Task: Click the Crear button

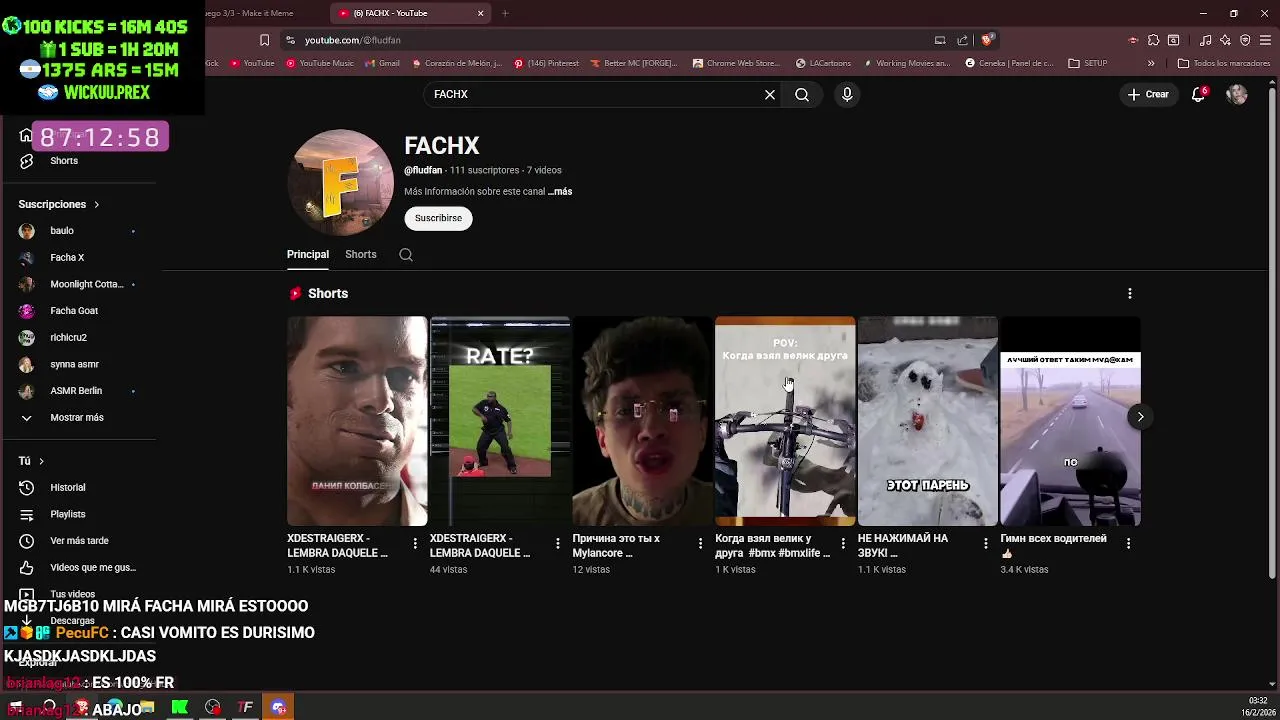Action: pyautogui.click(x=1148, y=94)
